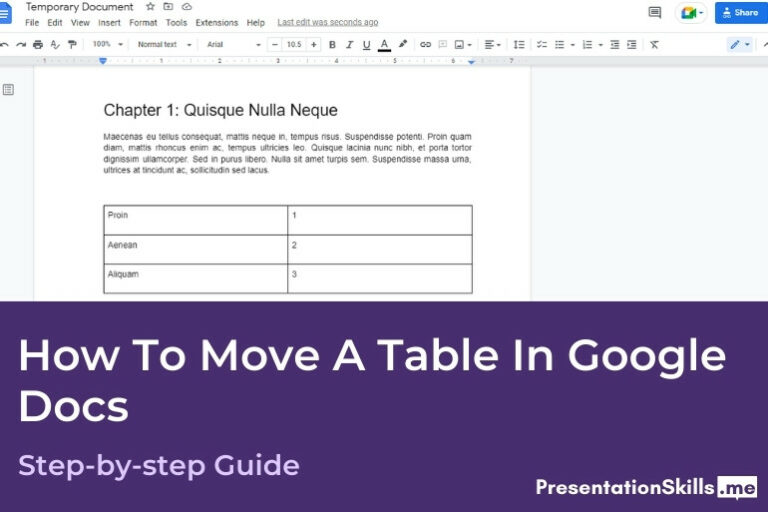This screenshot has height=512, width=768.
Task: Click the table cell containing 2
Action: pos(380,250)
